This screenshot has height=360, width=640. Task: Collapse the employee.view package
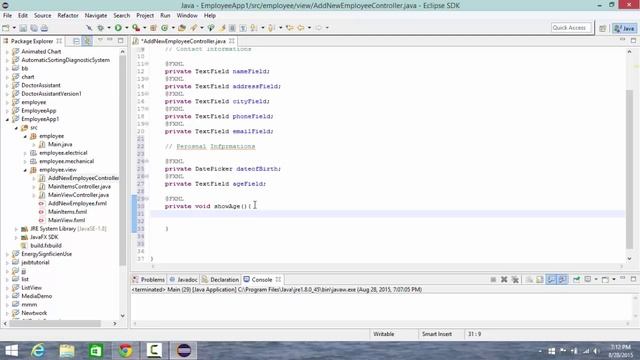25,170
